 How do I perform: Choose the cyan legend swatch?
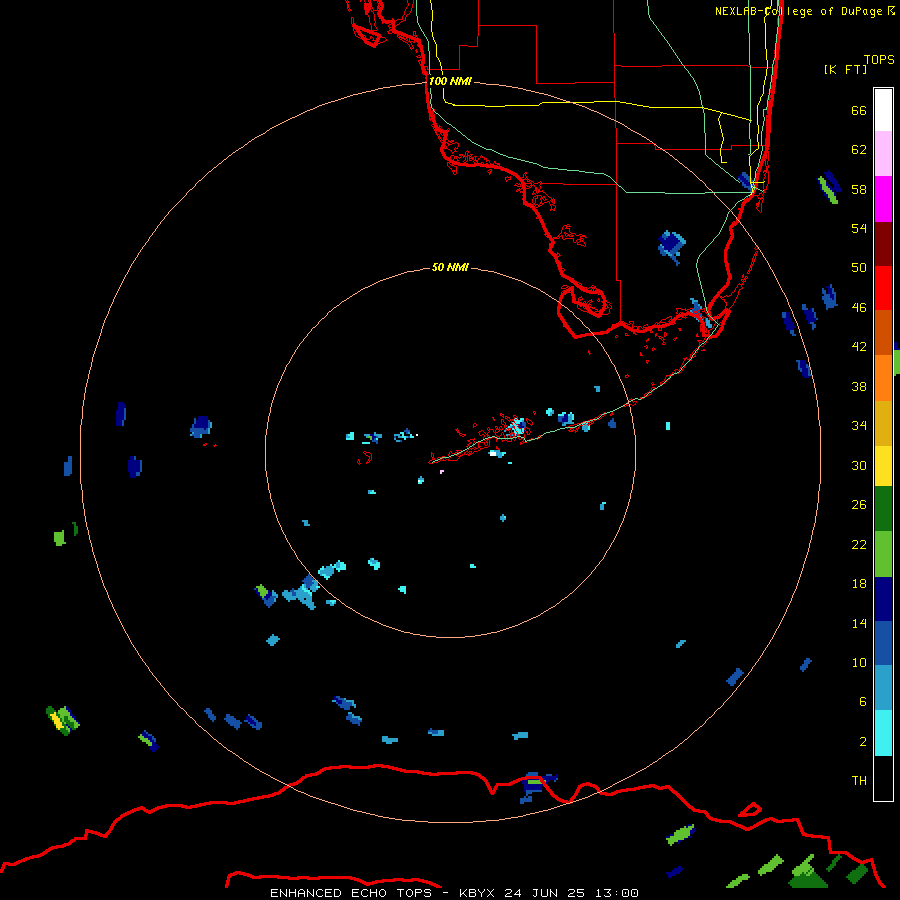point(883,733)
